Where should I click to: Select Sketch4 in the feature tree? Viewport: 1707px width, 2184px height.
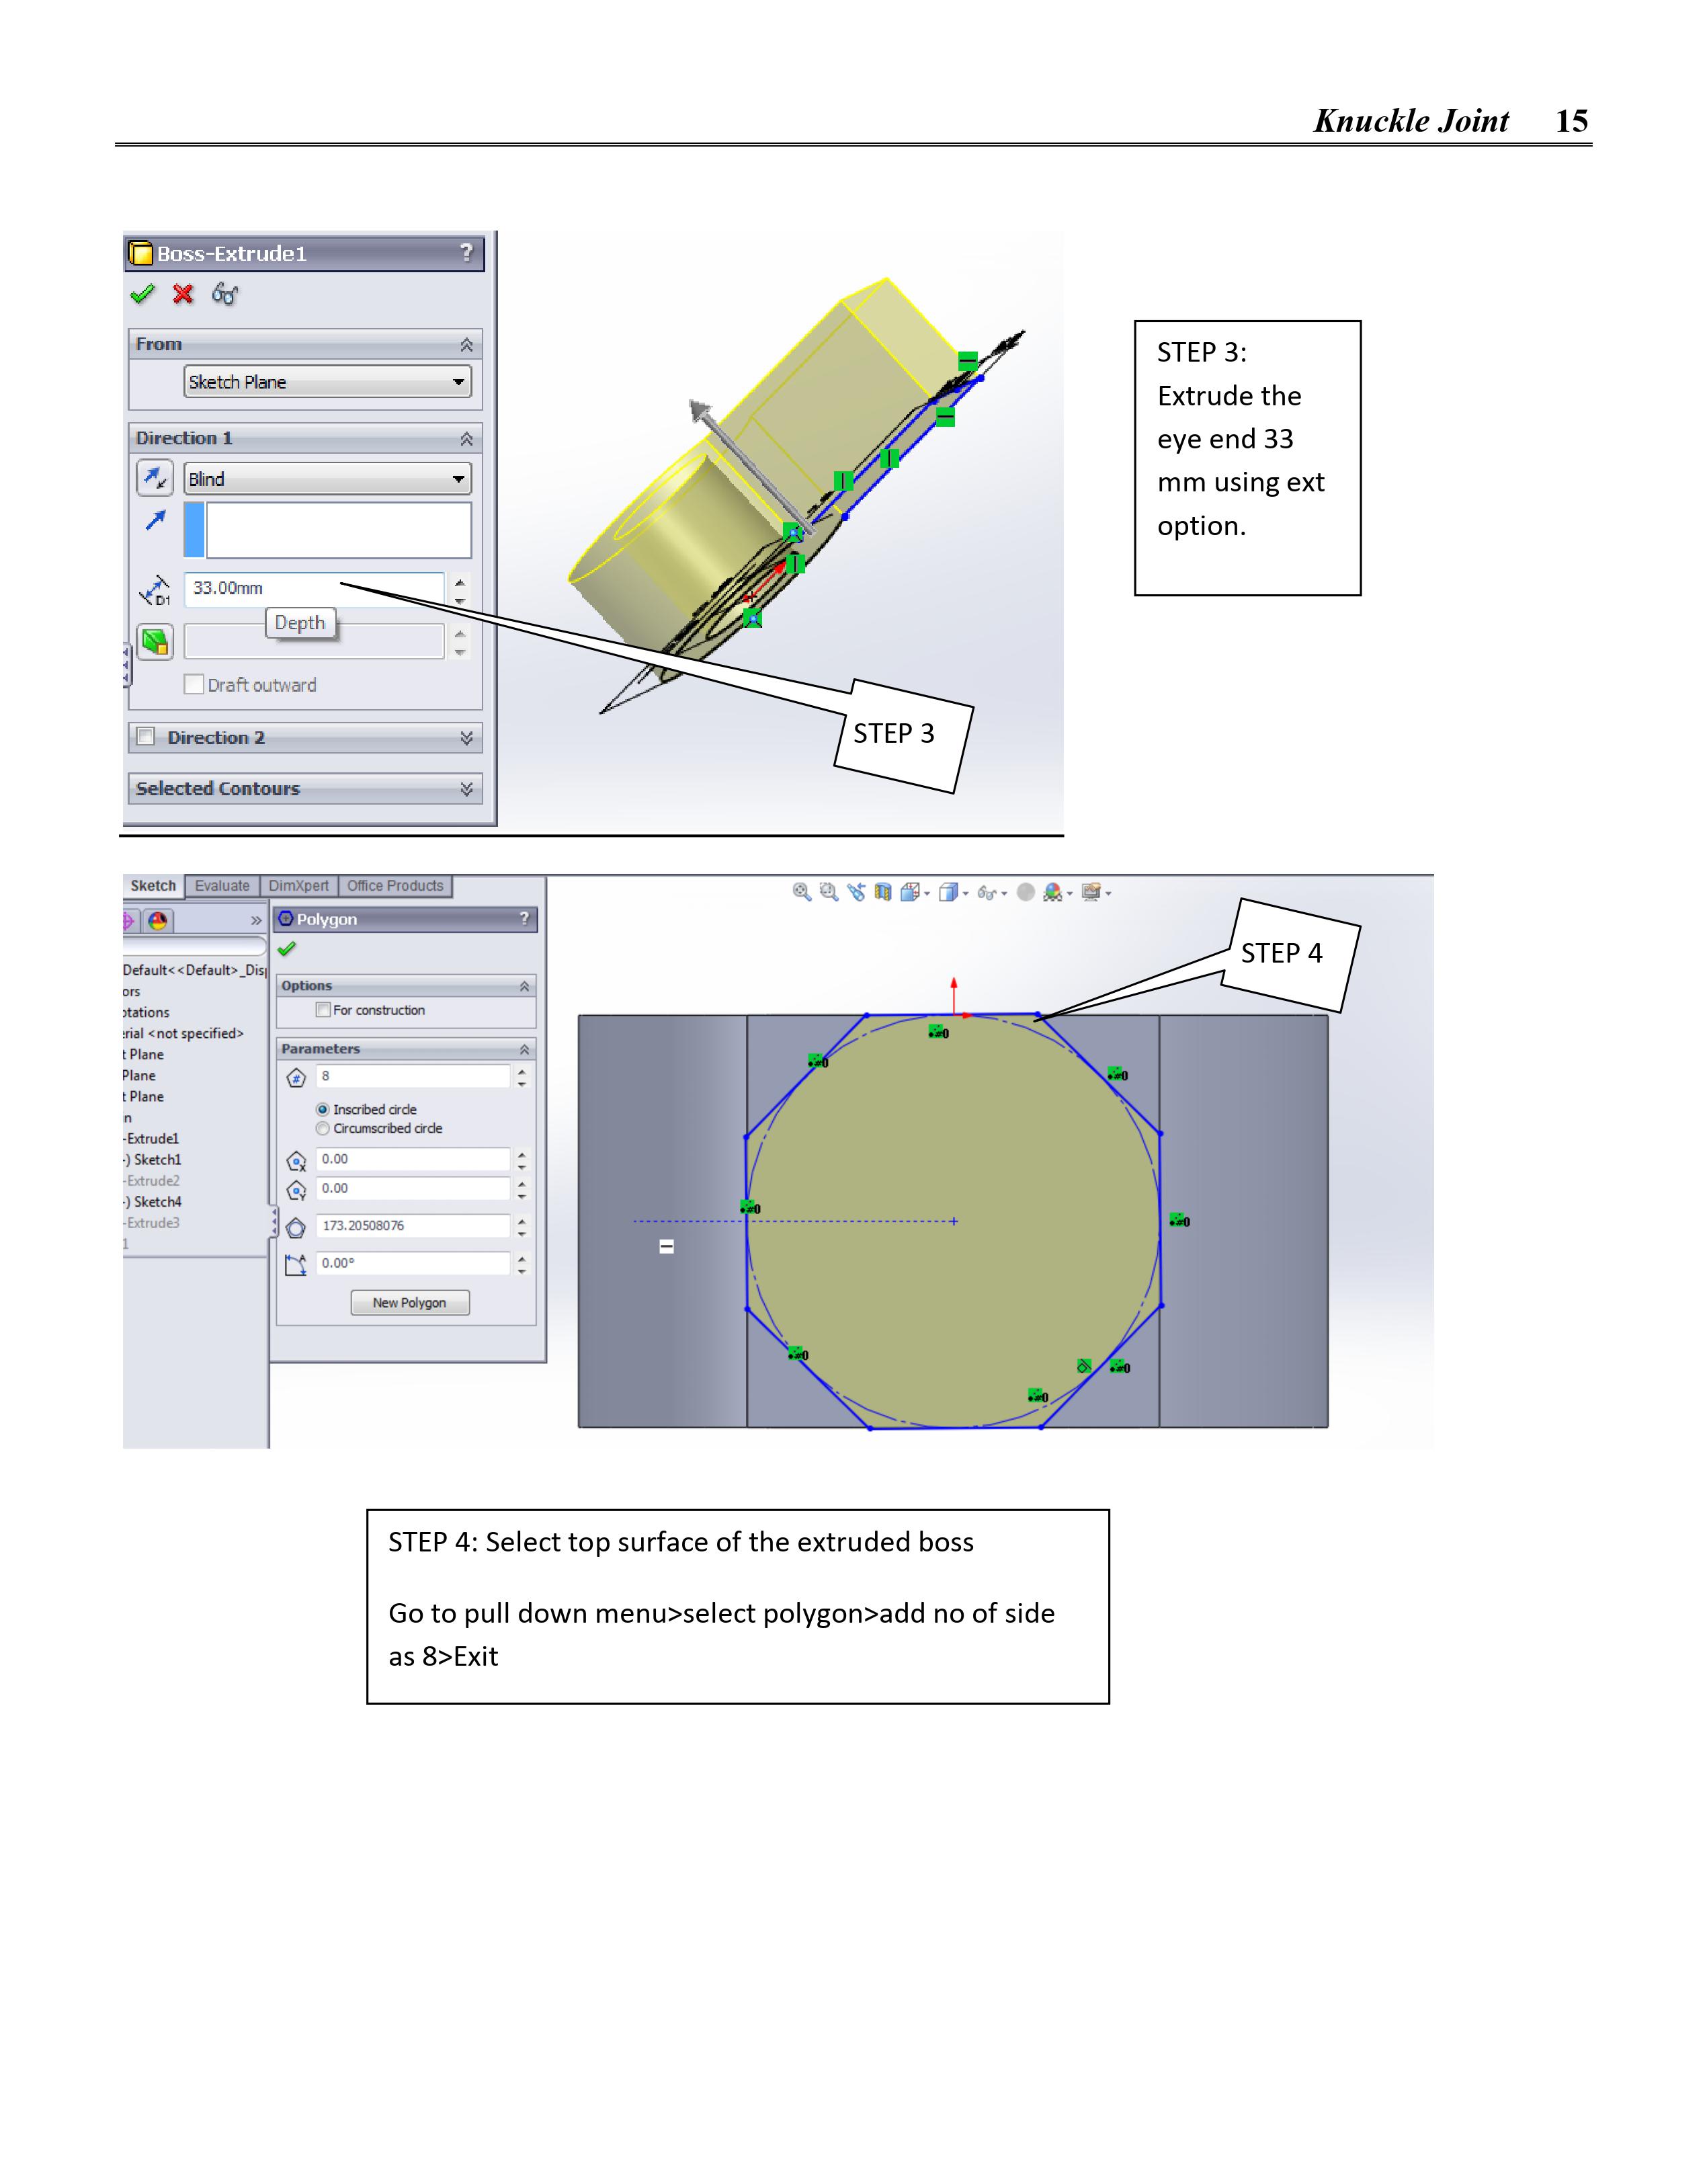(157, 1202)
